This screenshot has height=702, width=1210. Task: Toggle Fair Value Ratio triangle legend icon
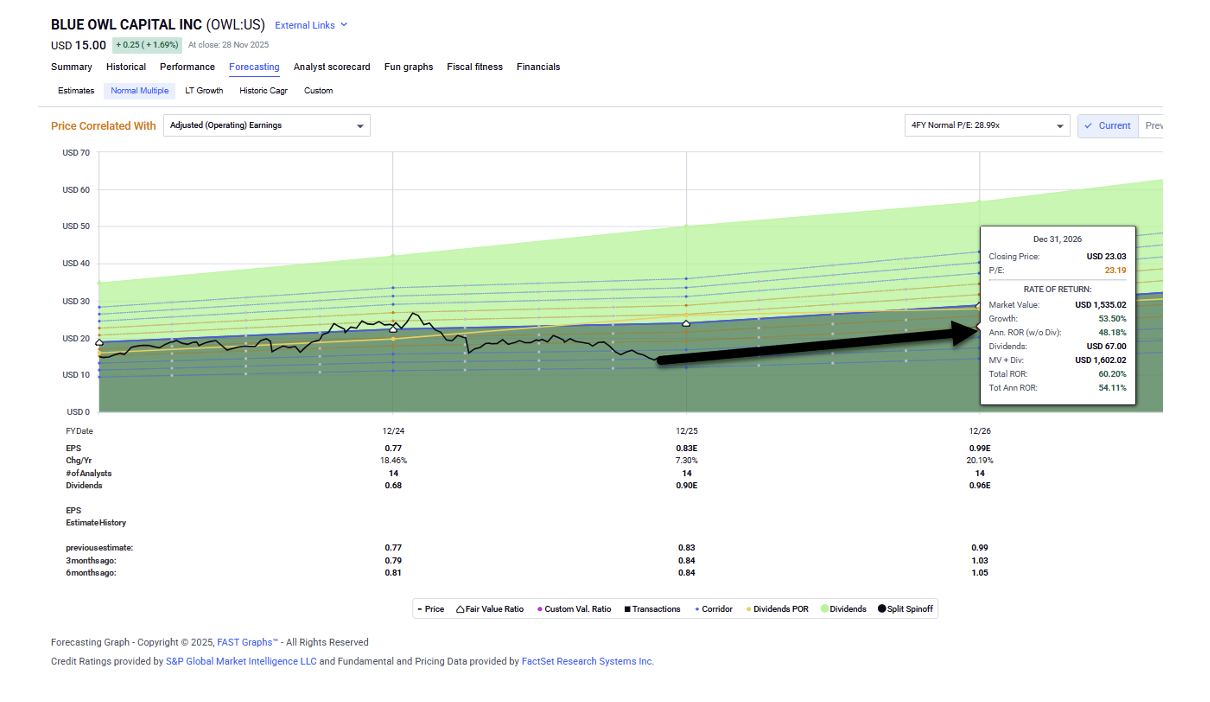[461, 609]
